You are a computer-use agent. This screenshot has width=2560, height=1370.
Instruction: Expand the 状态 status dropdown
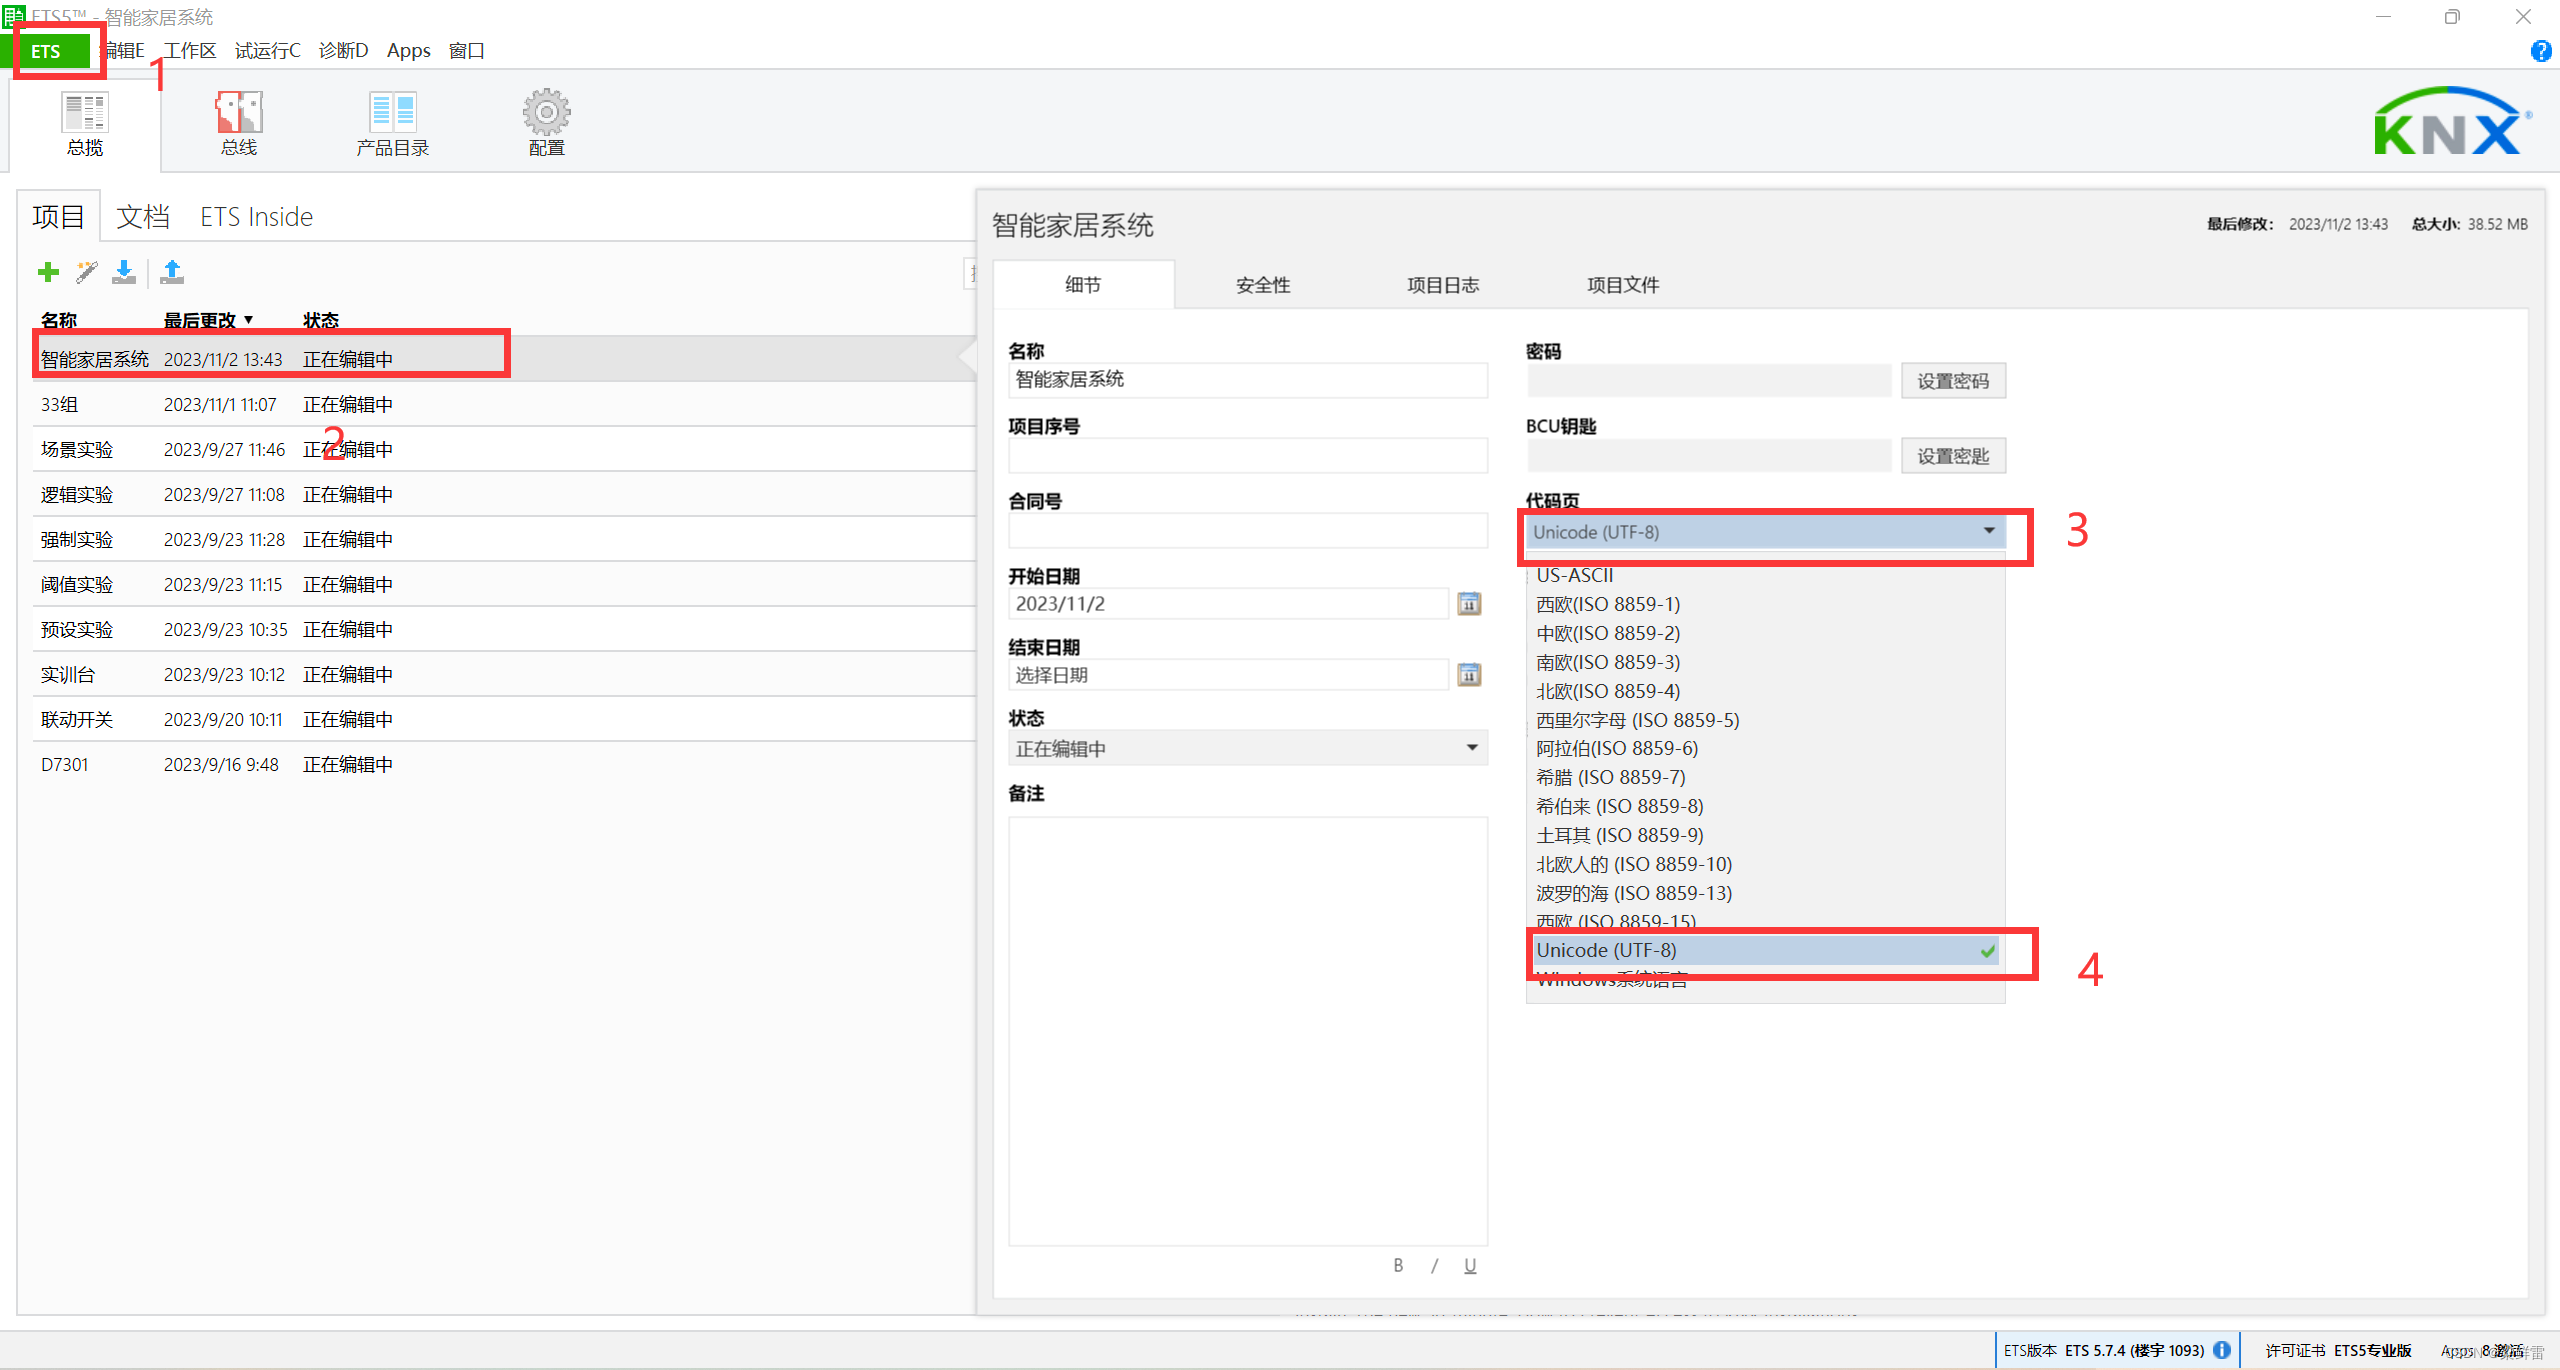1472,748
